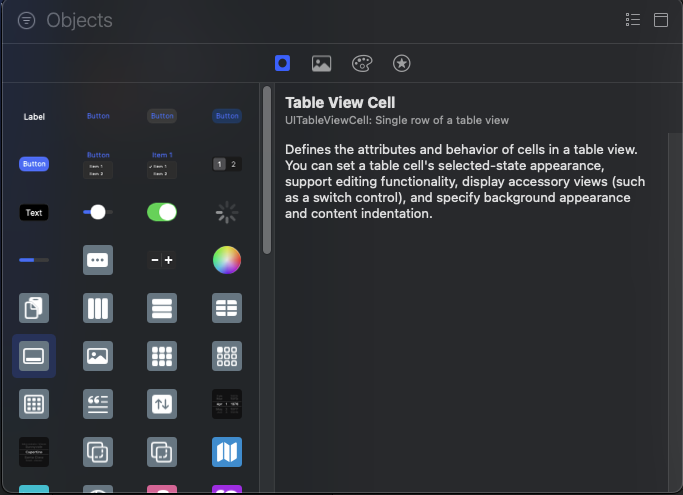Screen dimensions: 683x495
Task: Select the Scroll View arrows icon
Action: tap(162, 404)
